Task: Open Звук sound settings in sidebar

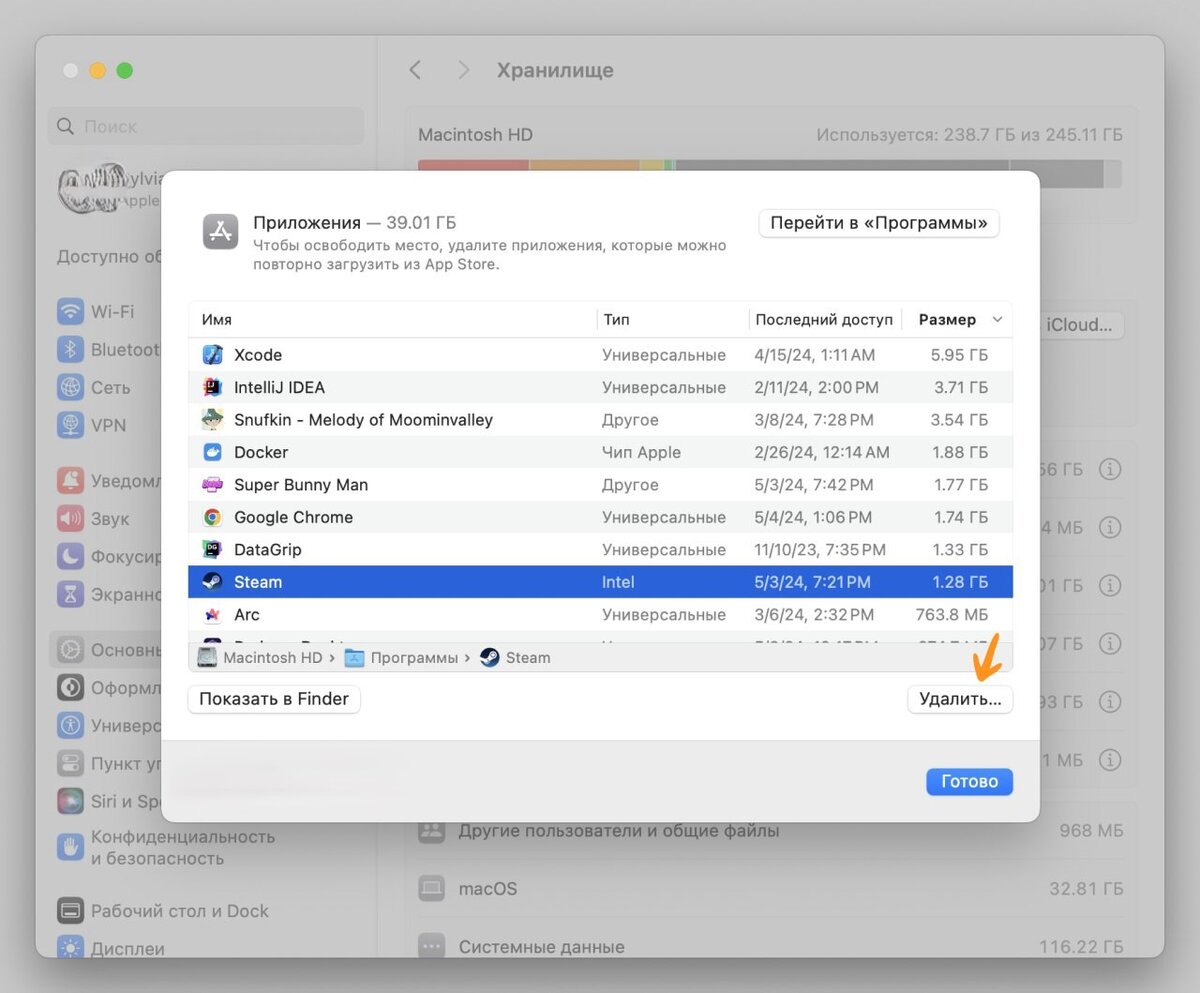Action: (x=94, y=519)
